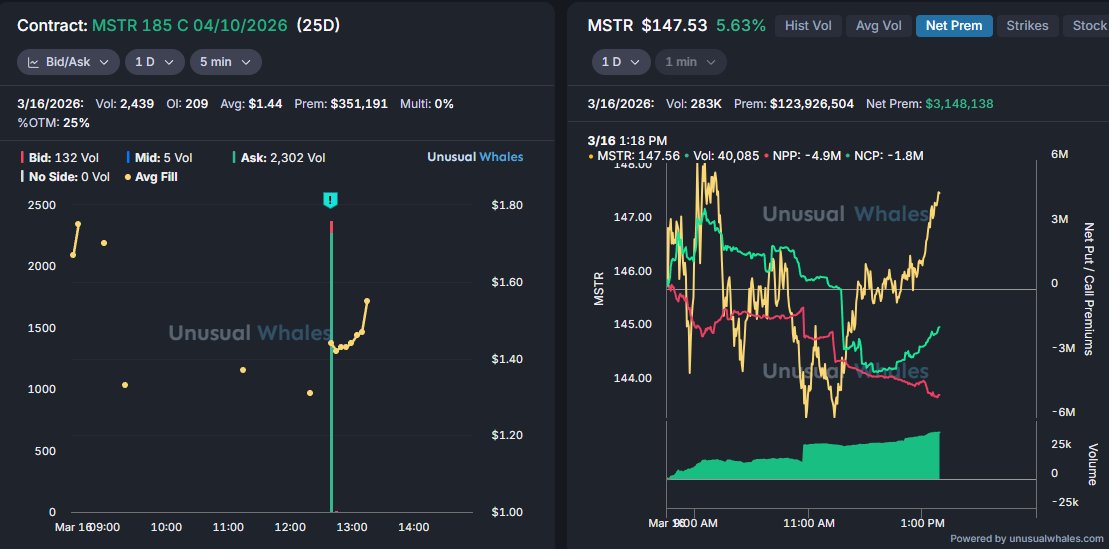
Task: Toggle the Bid volume legend entry
Action: (x=61, y=158)
